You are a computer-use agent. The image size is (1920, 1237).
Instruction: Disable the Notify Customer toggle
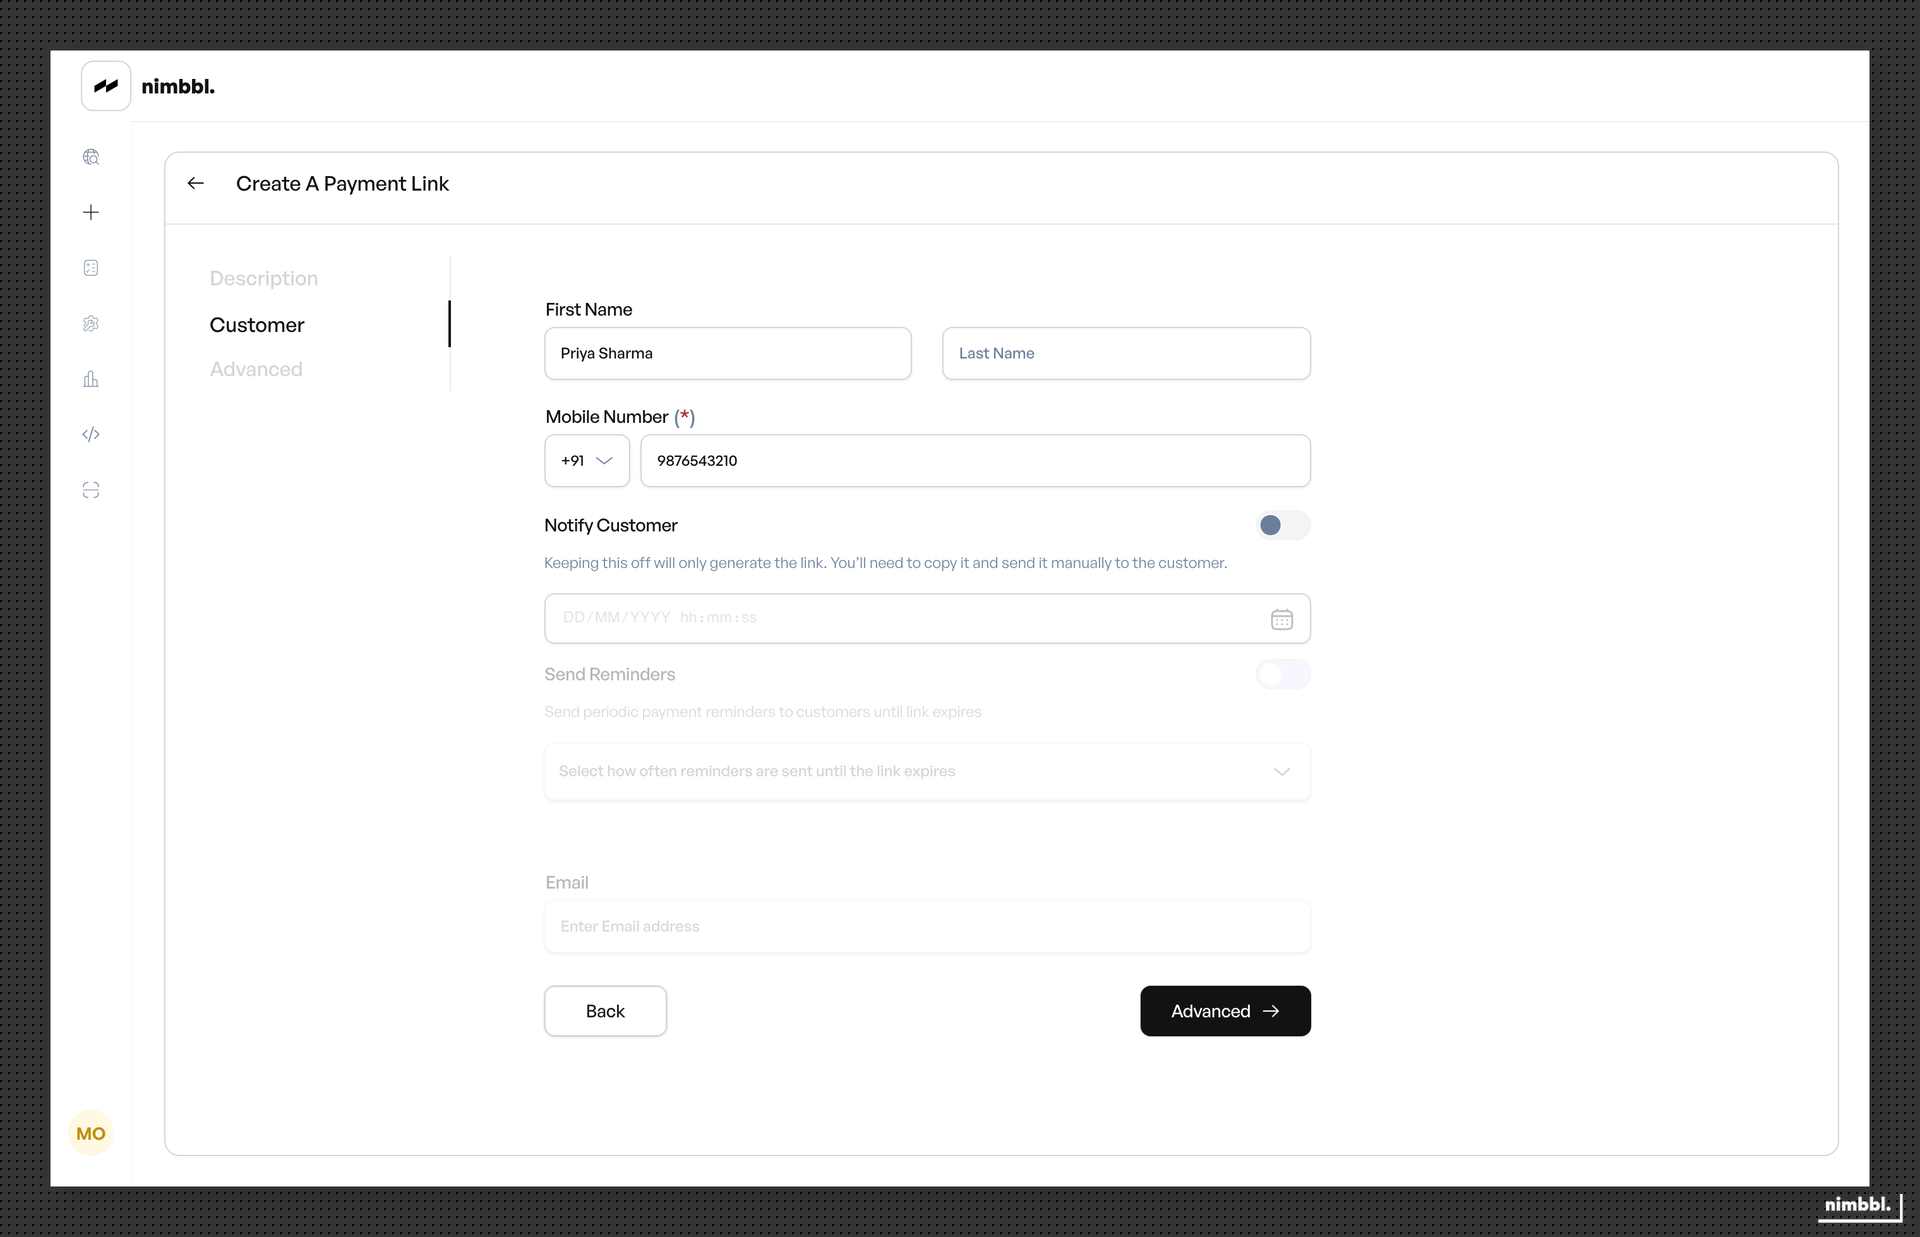(1282, 525)
